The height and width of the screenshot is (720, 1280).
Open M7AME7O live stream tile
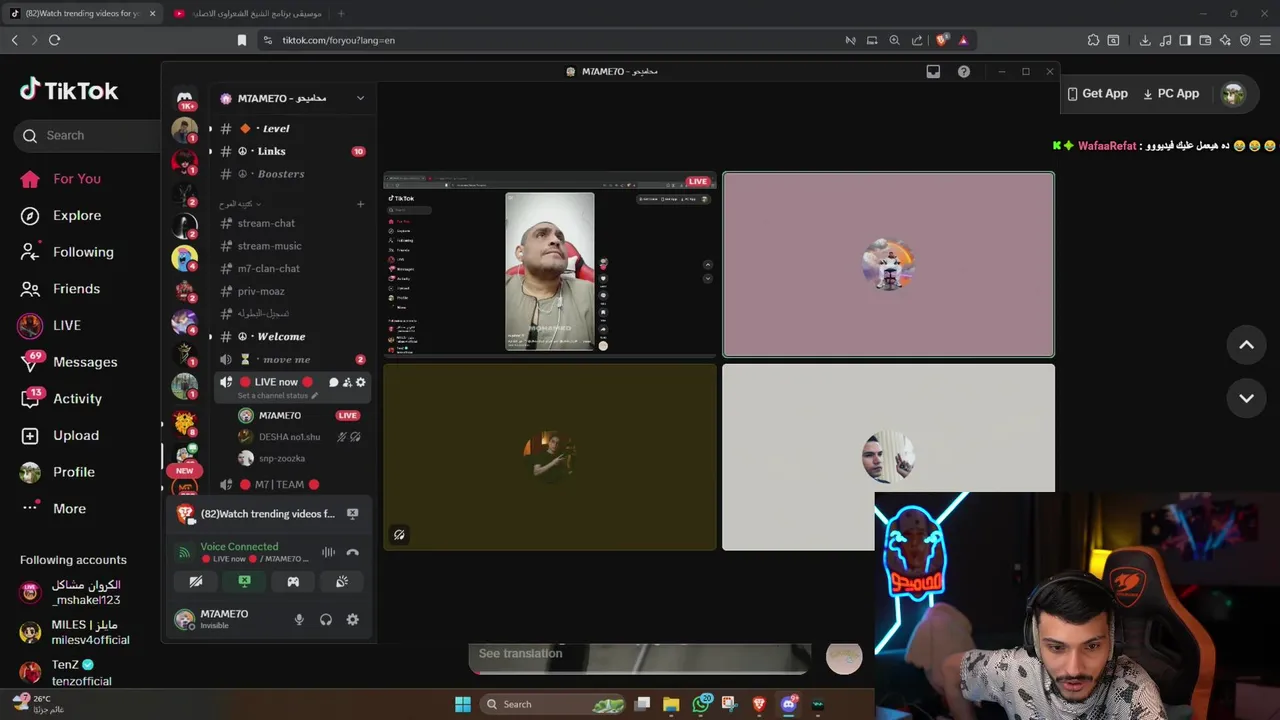pyautogui.click(x=550, y=264)
